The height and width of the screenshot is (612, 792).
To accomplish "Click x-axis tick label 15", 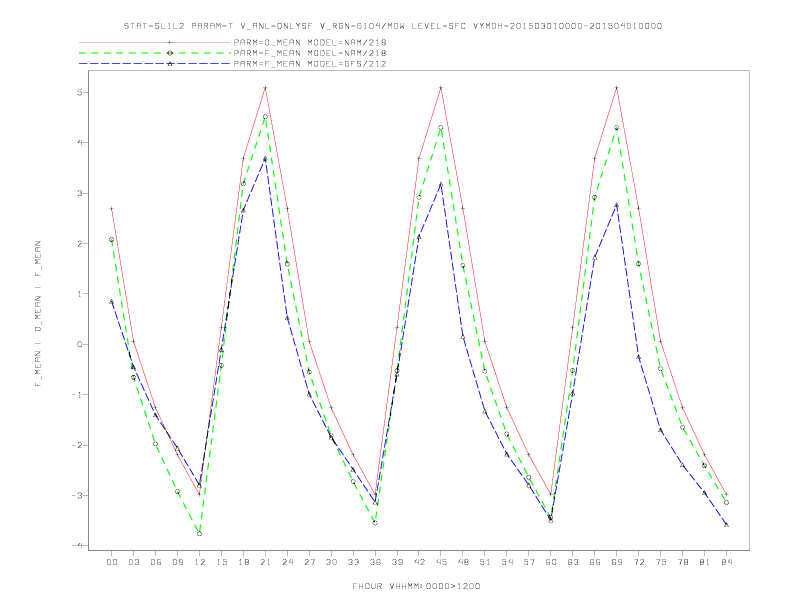I will (221, 562).
